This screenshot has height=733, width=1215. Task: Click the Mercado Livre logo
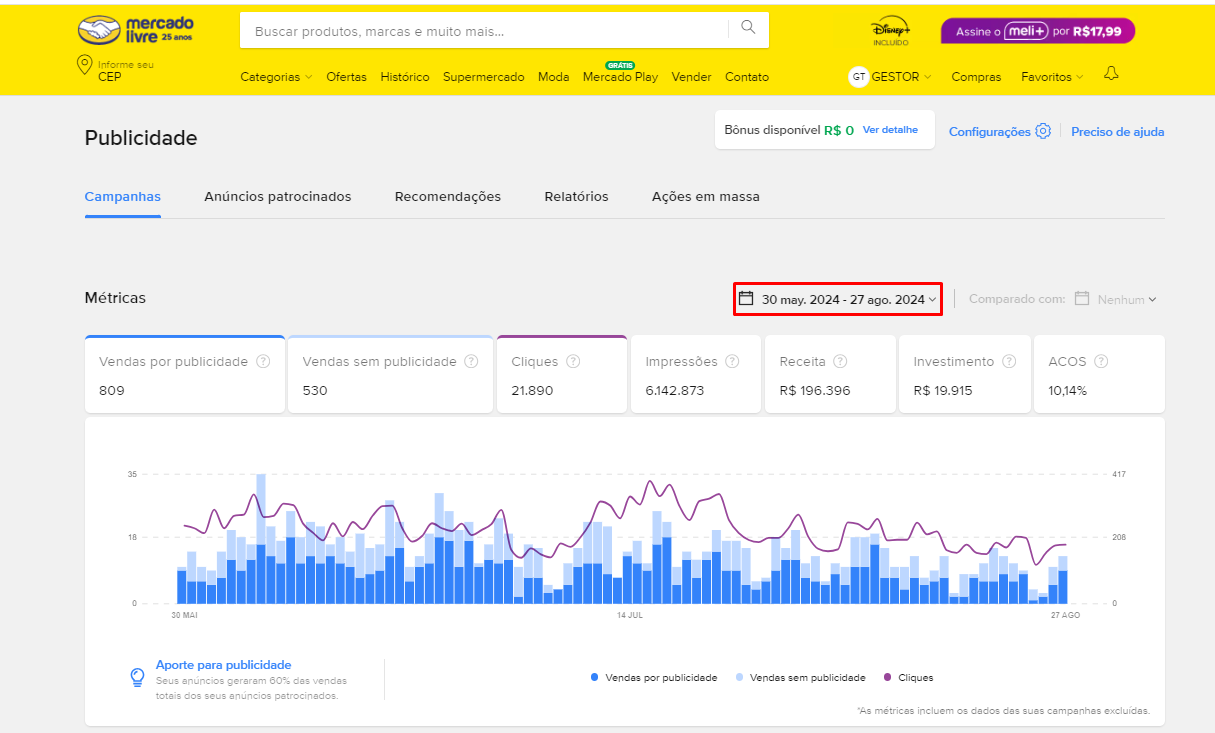coord(136,30)
